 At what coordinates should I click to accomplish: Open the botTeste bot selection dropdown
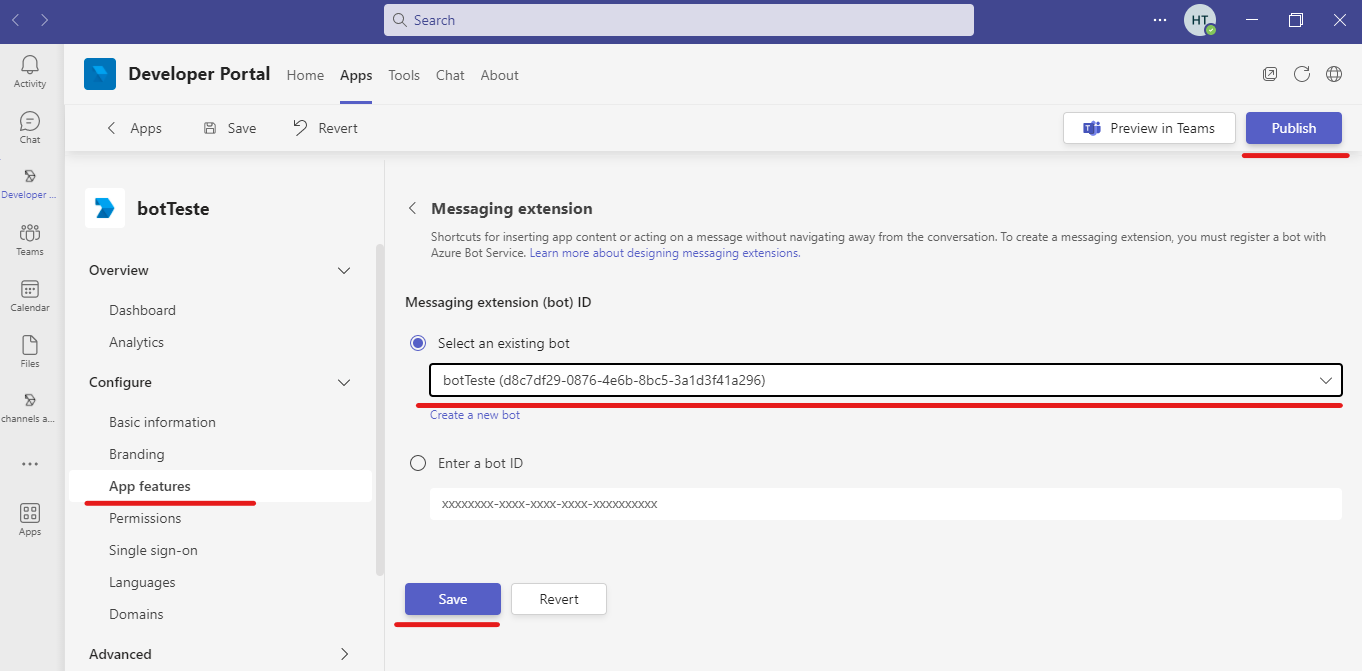pyautogui.click(x=885, y=380)
